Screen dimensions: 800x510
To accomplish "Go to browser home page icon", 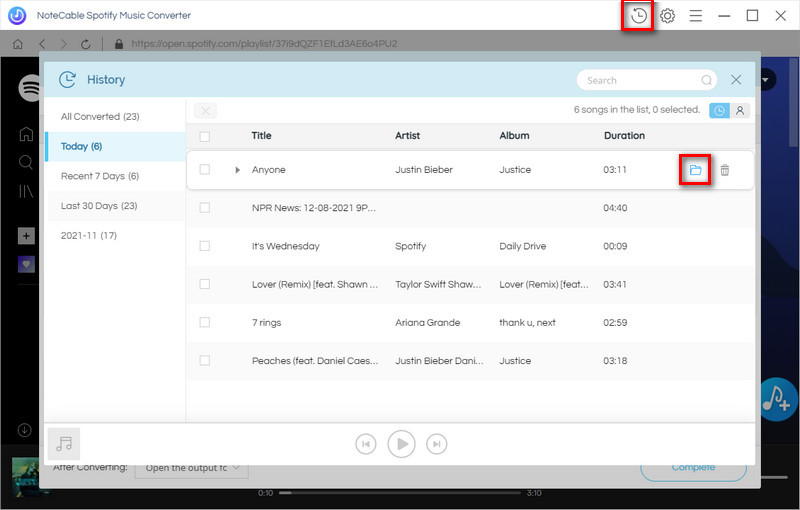I will tap(18, 44).
